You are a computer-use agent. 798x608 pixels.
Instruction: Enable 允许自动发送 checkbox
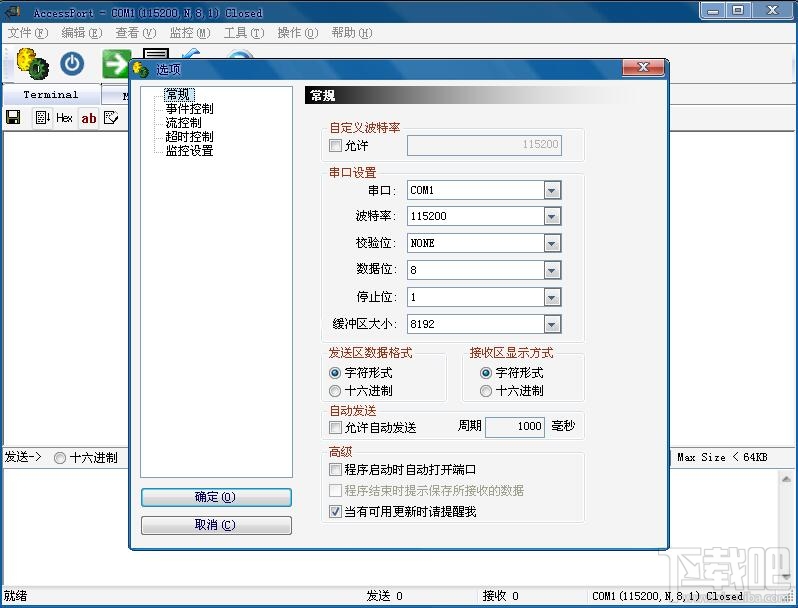tap(335, 427)
